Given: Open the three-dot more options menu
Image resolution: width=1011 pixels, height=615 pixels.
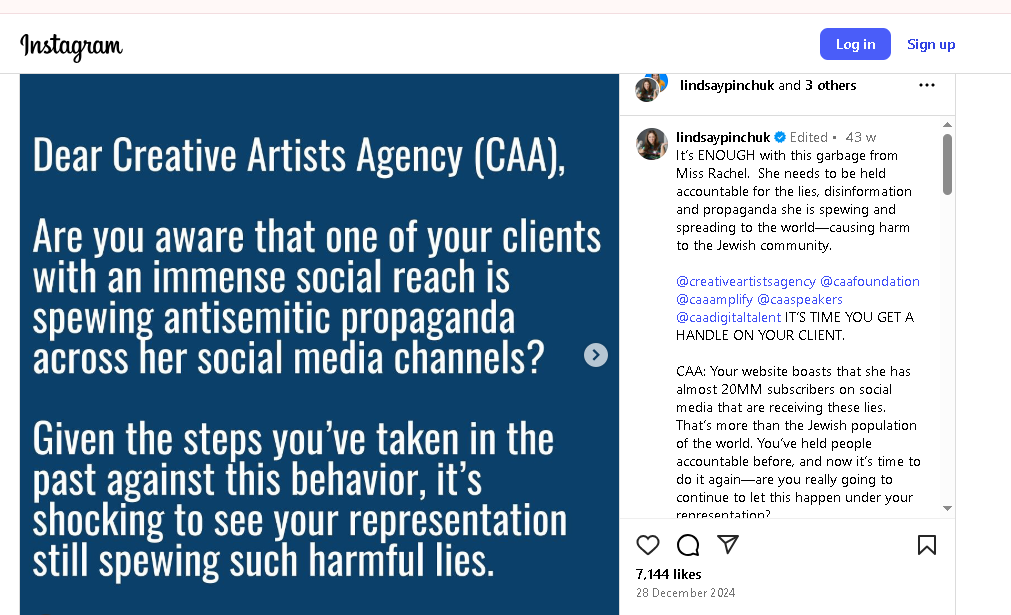Looking at the screenshot, I should pyautogui.click(x=927, y=85).
